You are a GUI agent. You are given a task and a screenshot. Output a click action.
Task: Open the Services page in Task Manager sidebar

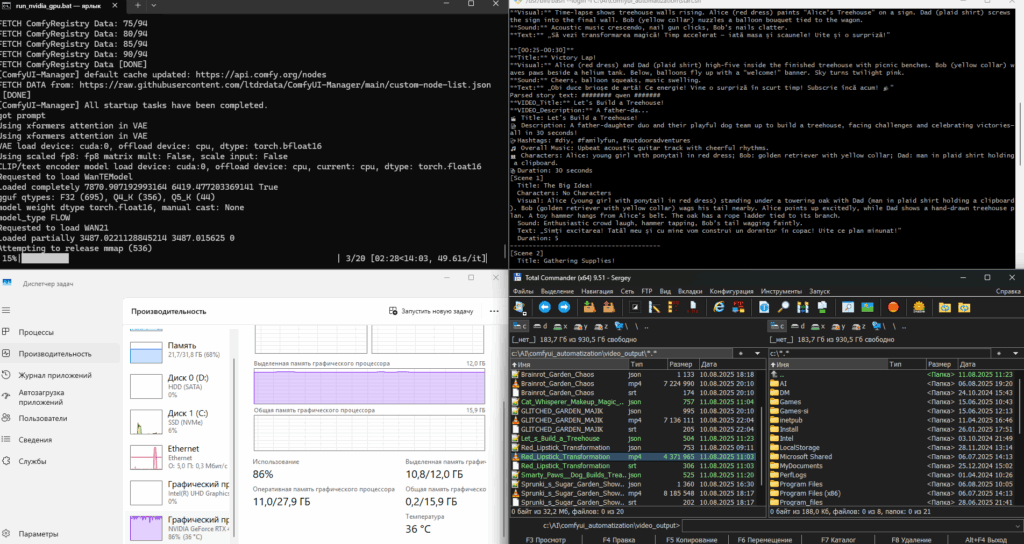[34, 461]
